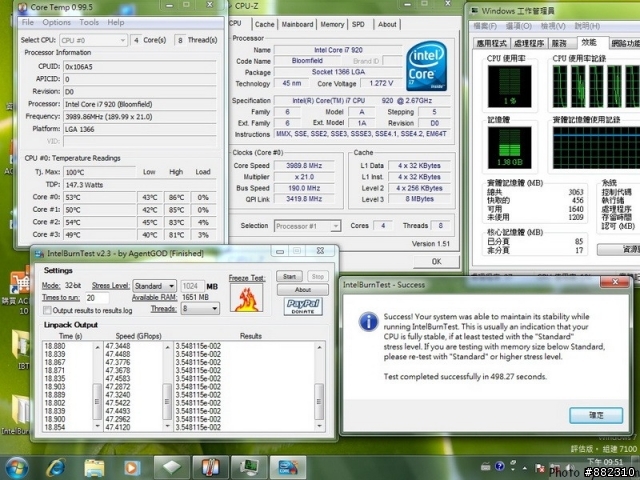Show hidden tray icons arrow
The height and width of the screenshot is (480, 640).
point(524,467)
